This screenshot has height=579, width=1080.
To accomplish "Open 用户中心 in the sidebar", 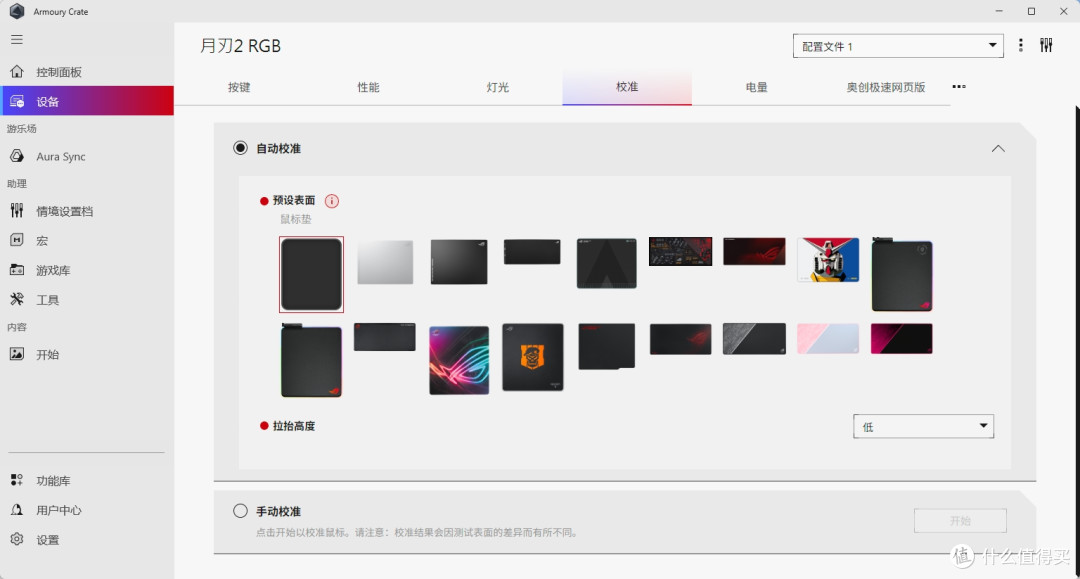I will click(x=87, y=509).
